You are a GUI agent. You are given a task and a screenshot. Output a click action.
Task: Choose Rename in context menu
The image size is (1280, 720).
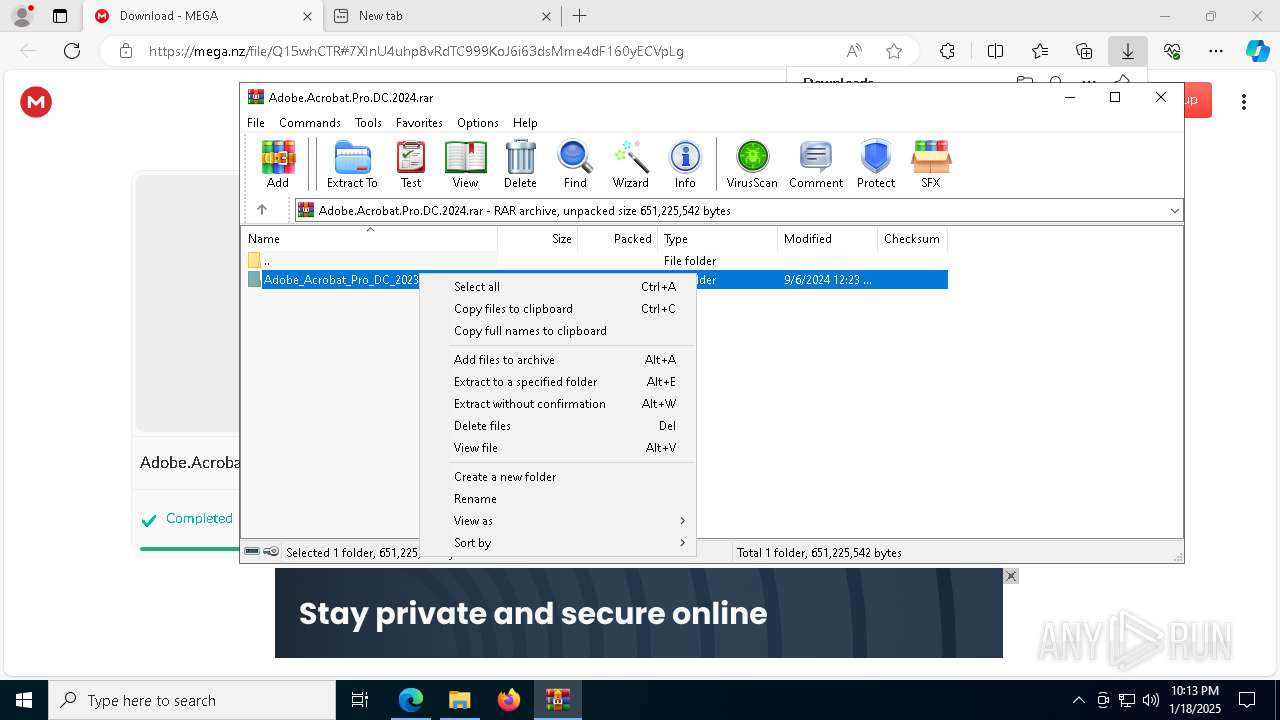coord(557,498)
